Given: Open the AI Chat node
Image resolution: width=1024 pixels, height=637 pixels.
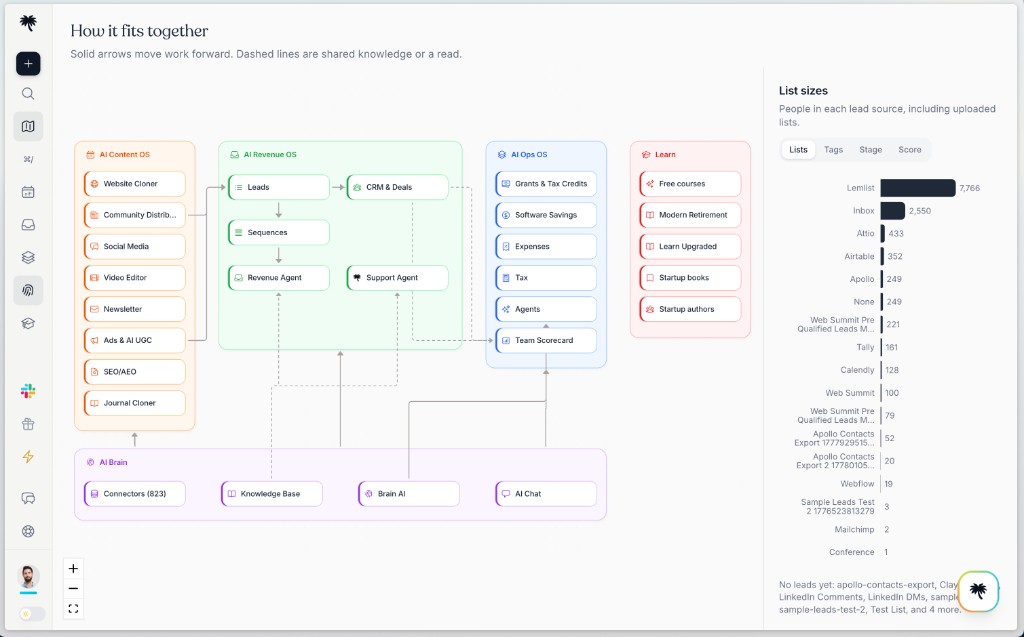Looking at the screenshot, I should pyautogui.click(x=546, y=494).
